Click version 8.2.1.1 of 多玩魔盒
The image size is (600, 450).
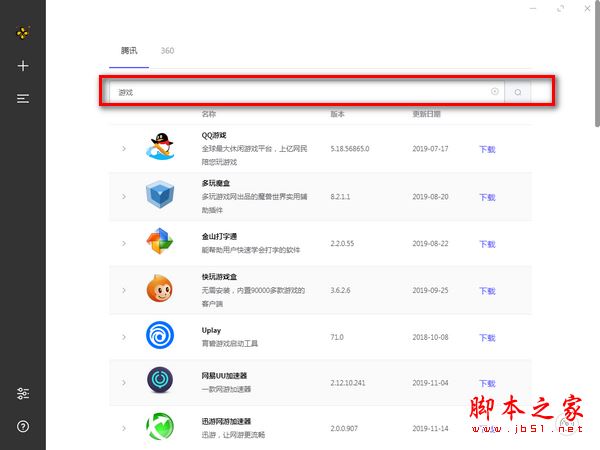(x=340, y=197)
